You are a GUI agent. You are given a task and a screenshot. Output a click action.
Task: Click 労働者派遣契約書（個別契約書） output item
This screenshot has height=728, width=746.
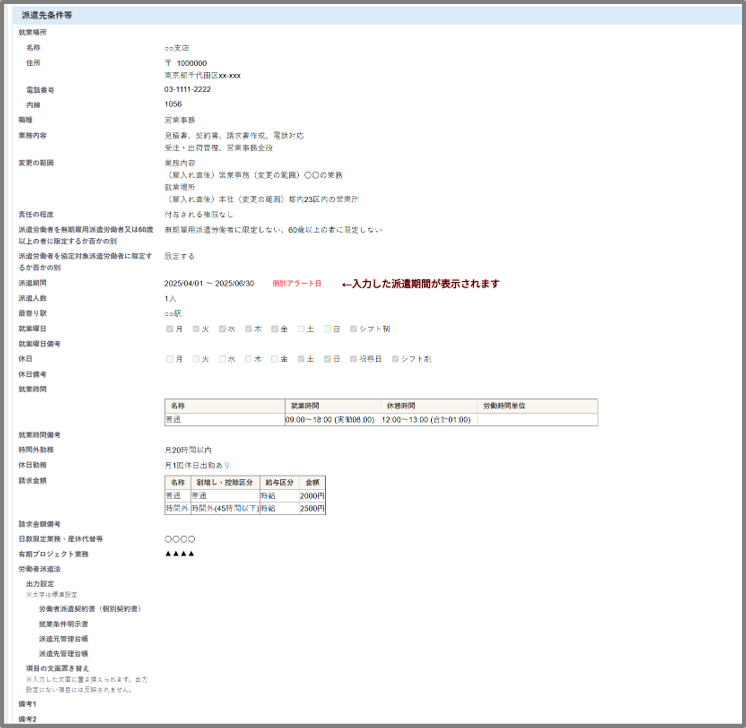pos(90,609)
